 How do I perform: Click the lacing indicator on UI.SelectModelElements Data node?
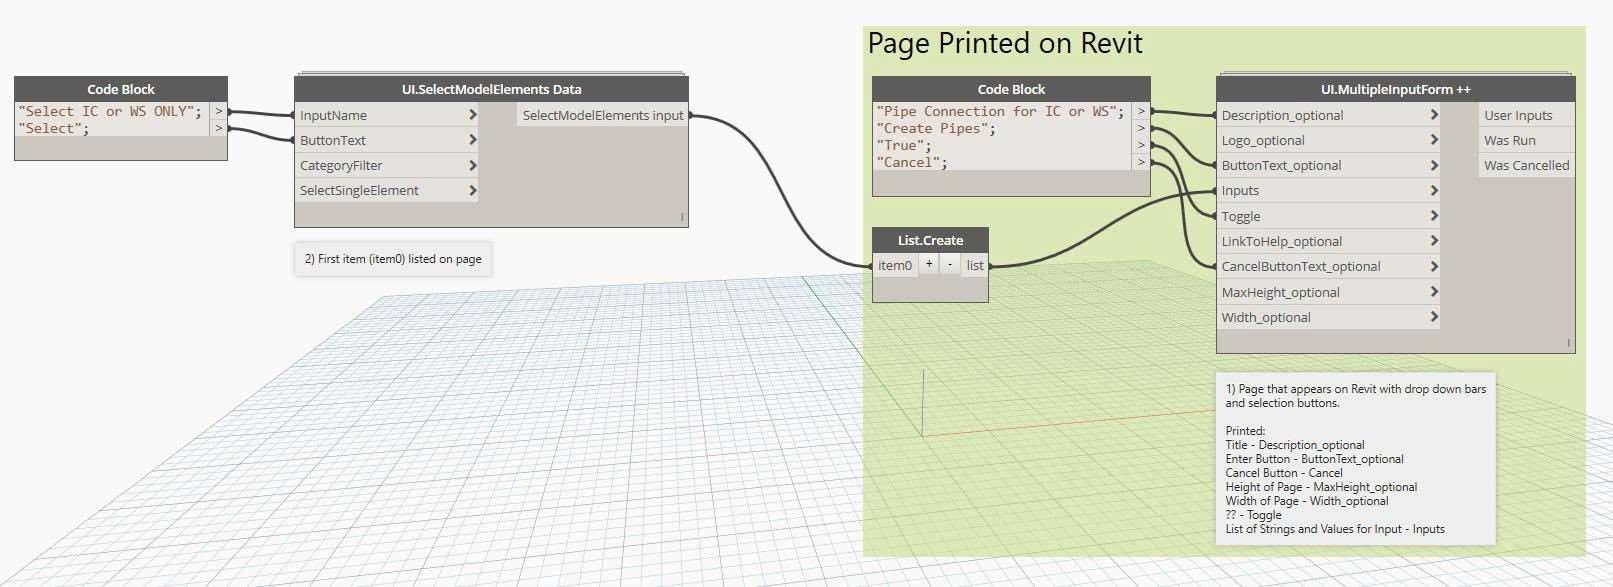coord(682,217)
